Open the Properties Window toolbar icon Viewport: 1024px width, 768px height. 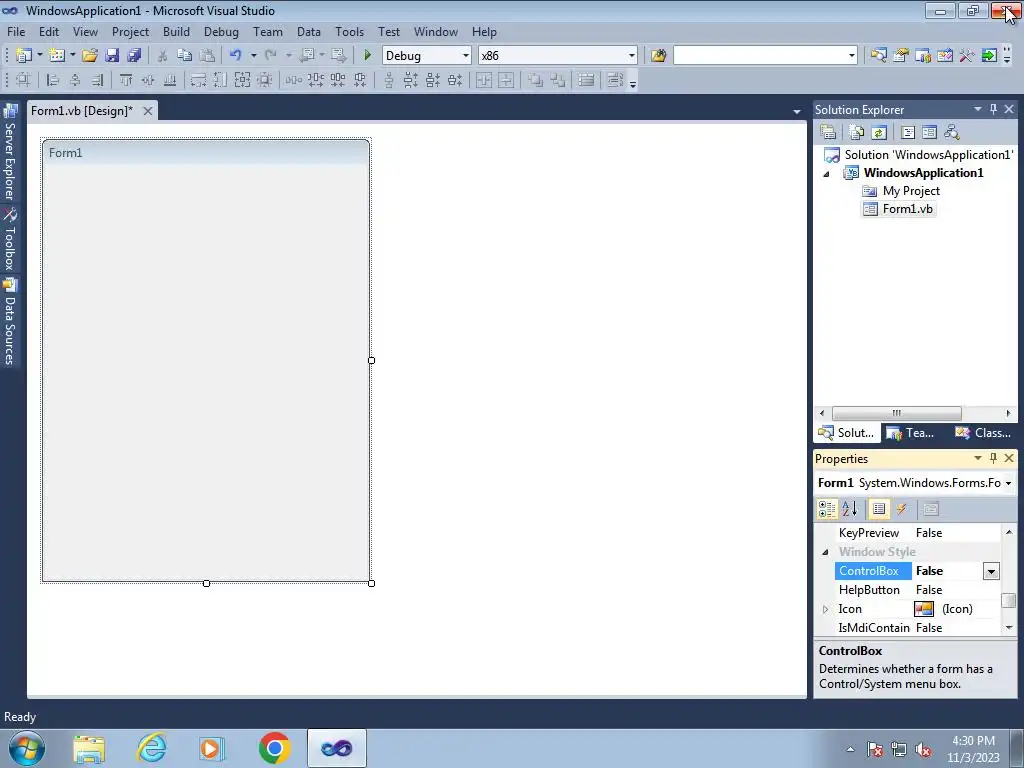coord(901,56)
